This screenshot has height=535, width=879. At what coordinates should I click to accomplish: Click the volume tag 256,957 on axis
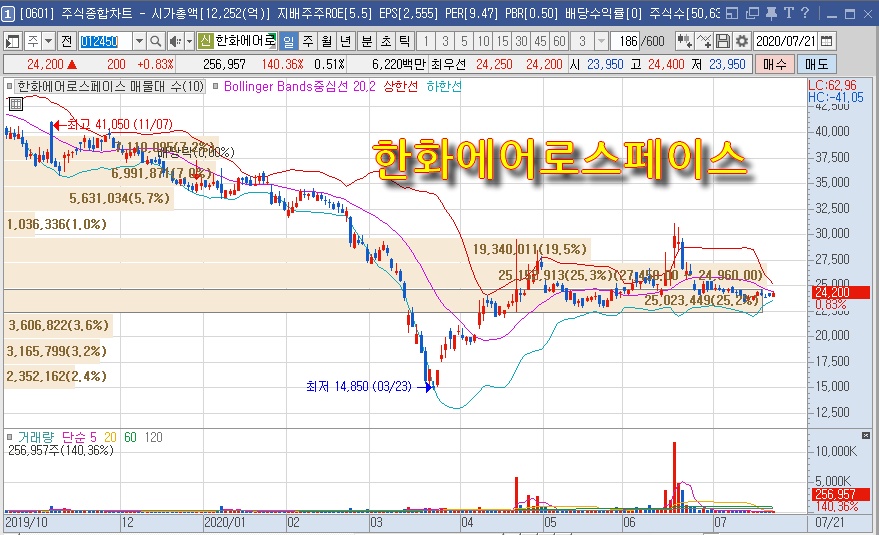click(x=841, y=494)
